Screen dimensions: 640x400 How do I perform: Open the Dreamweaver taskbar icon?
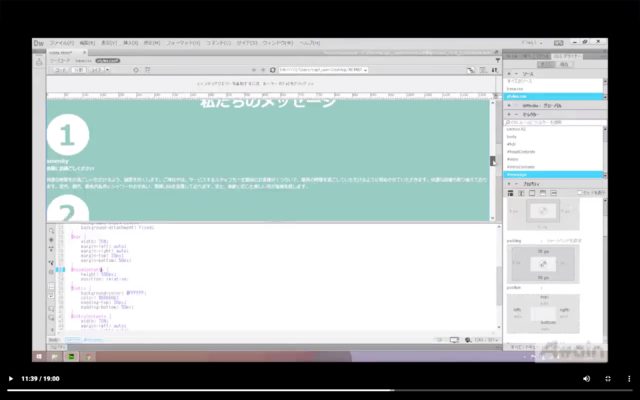click(x=71, y=357)
